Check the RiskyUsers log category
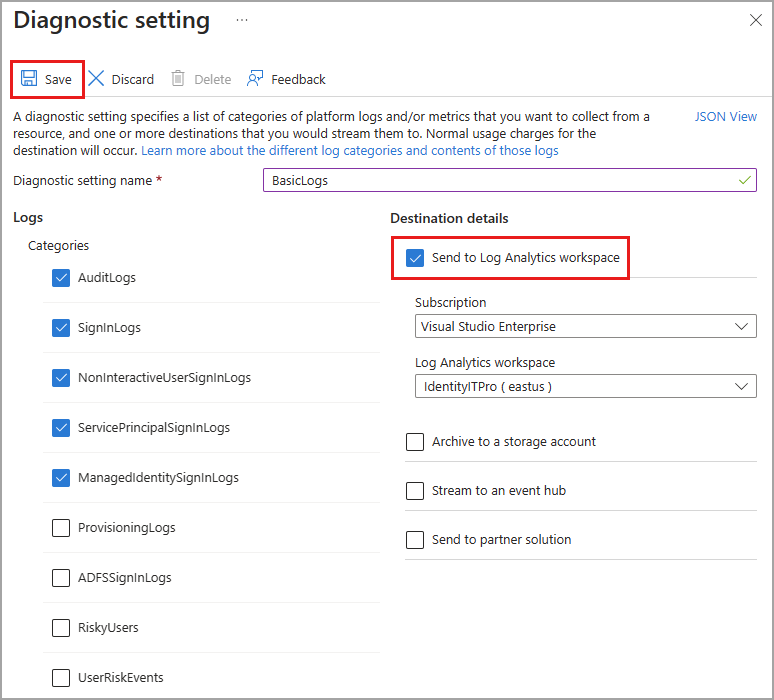 coord(61,628)
